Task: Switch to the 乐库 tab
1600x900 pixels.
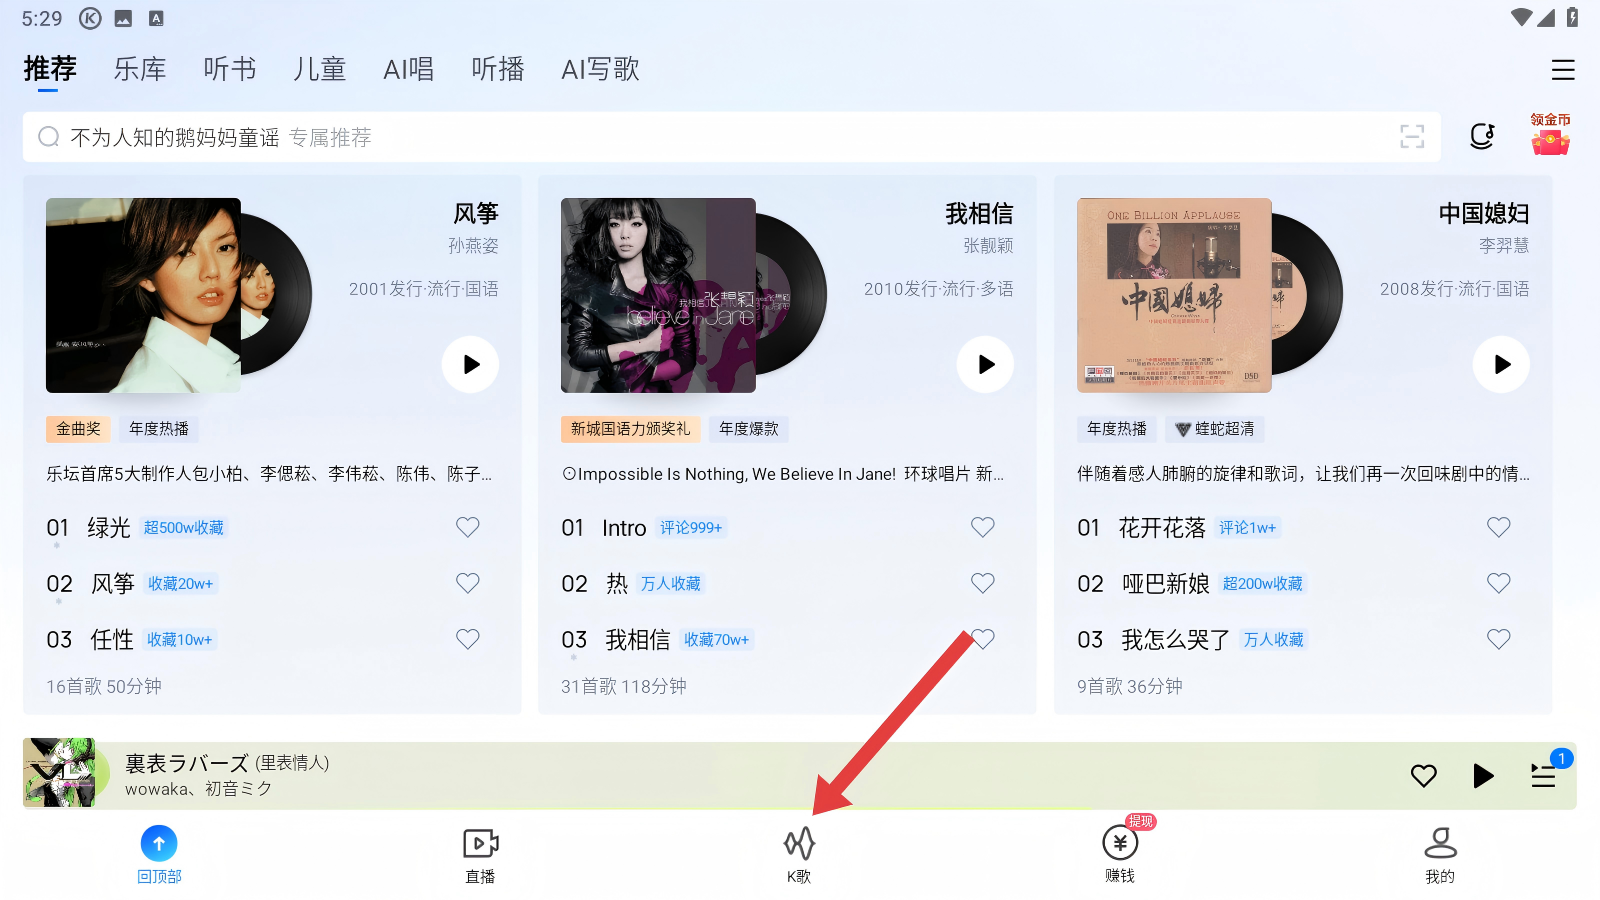Action: (x=139, y=69)
